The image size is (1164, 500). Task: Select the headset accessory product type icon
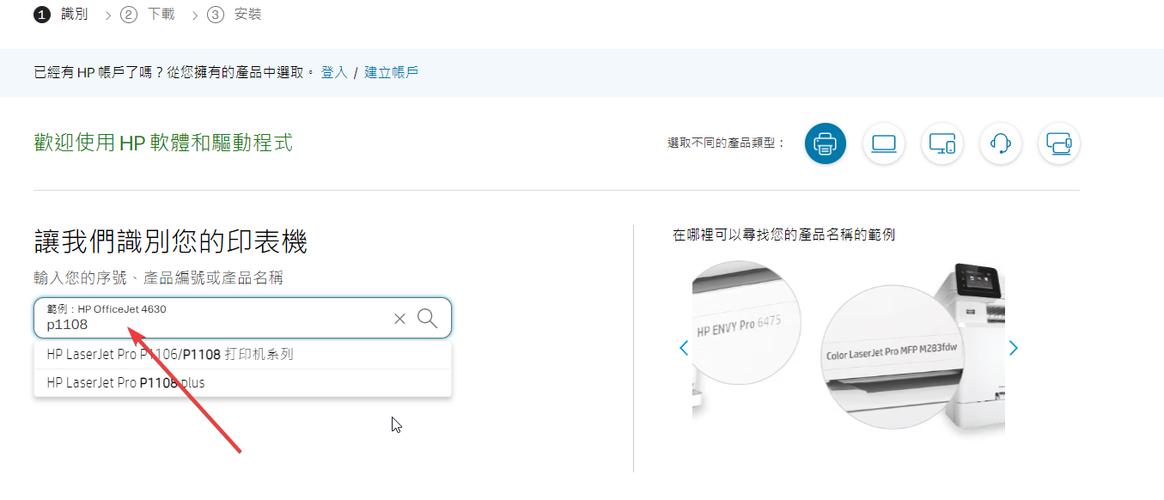tap(1001, 143)
